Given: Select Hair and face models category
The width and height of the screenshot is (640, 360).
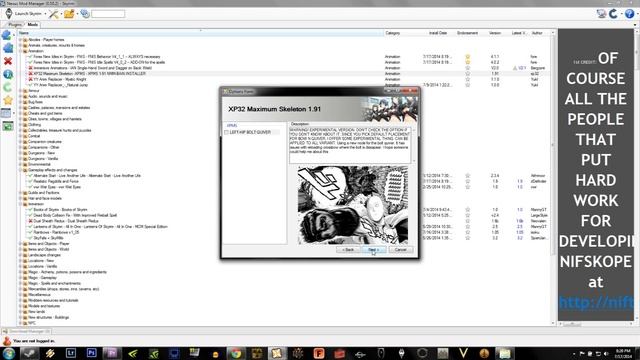Looking at the screenshot, I should click(45, 198).
